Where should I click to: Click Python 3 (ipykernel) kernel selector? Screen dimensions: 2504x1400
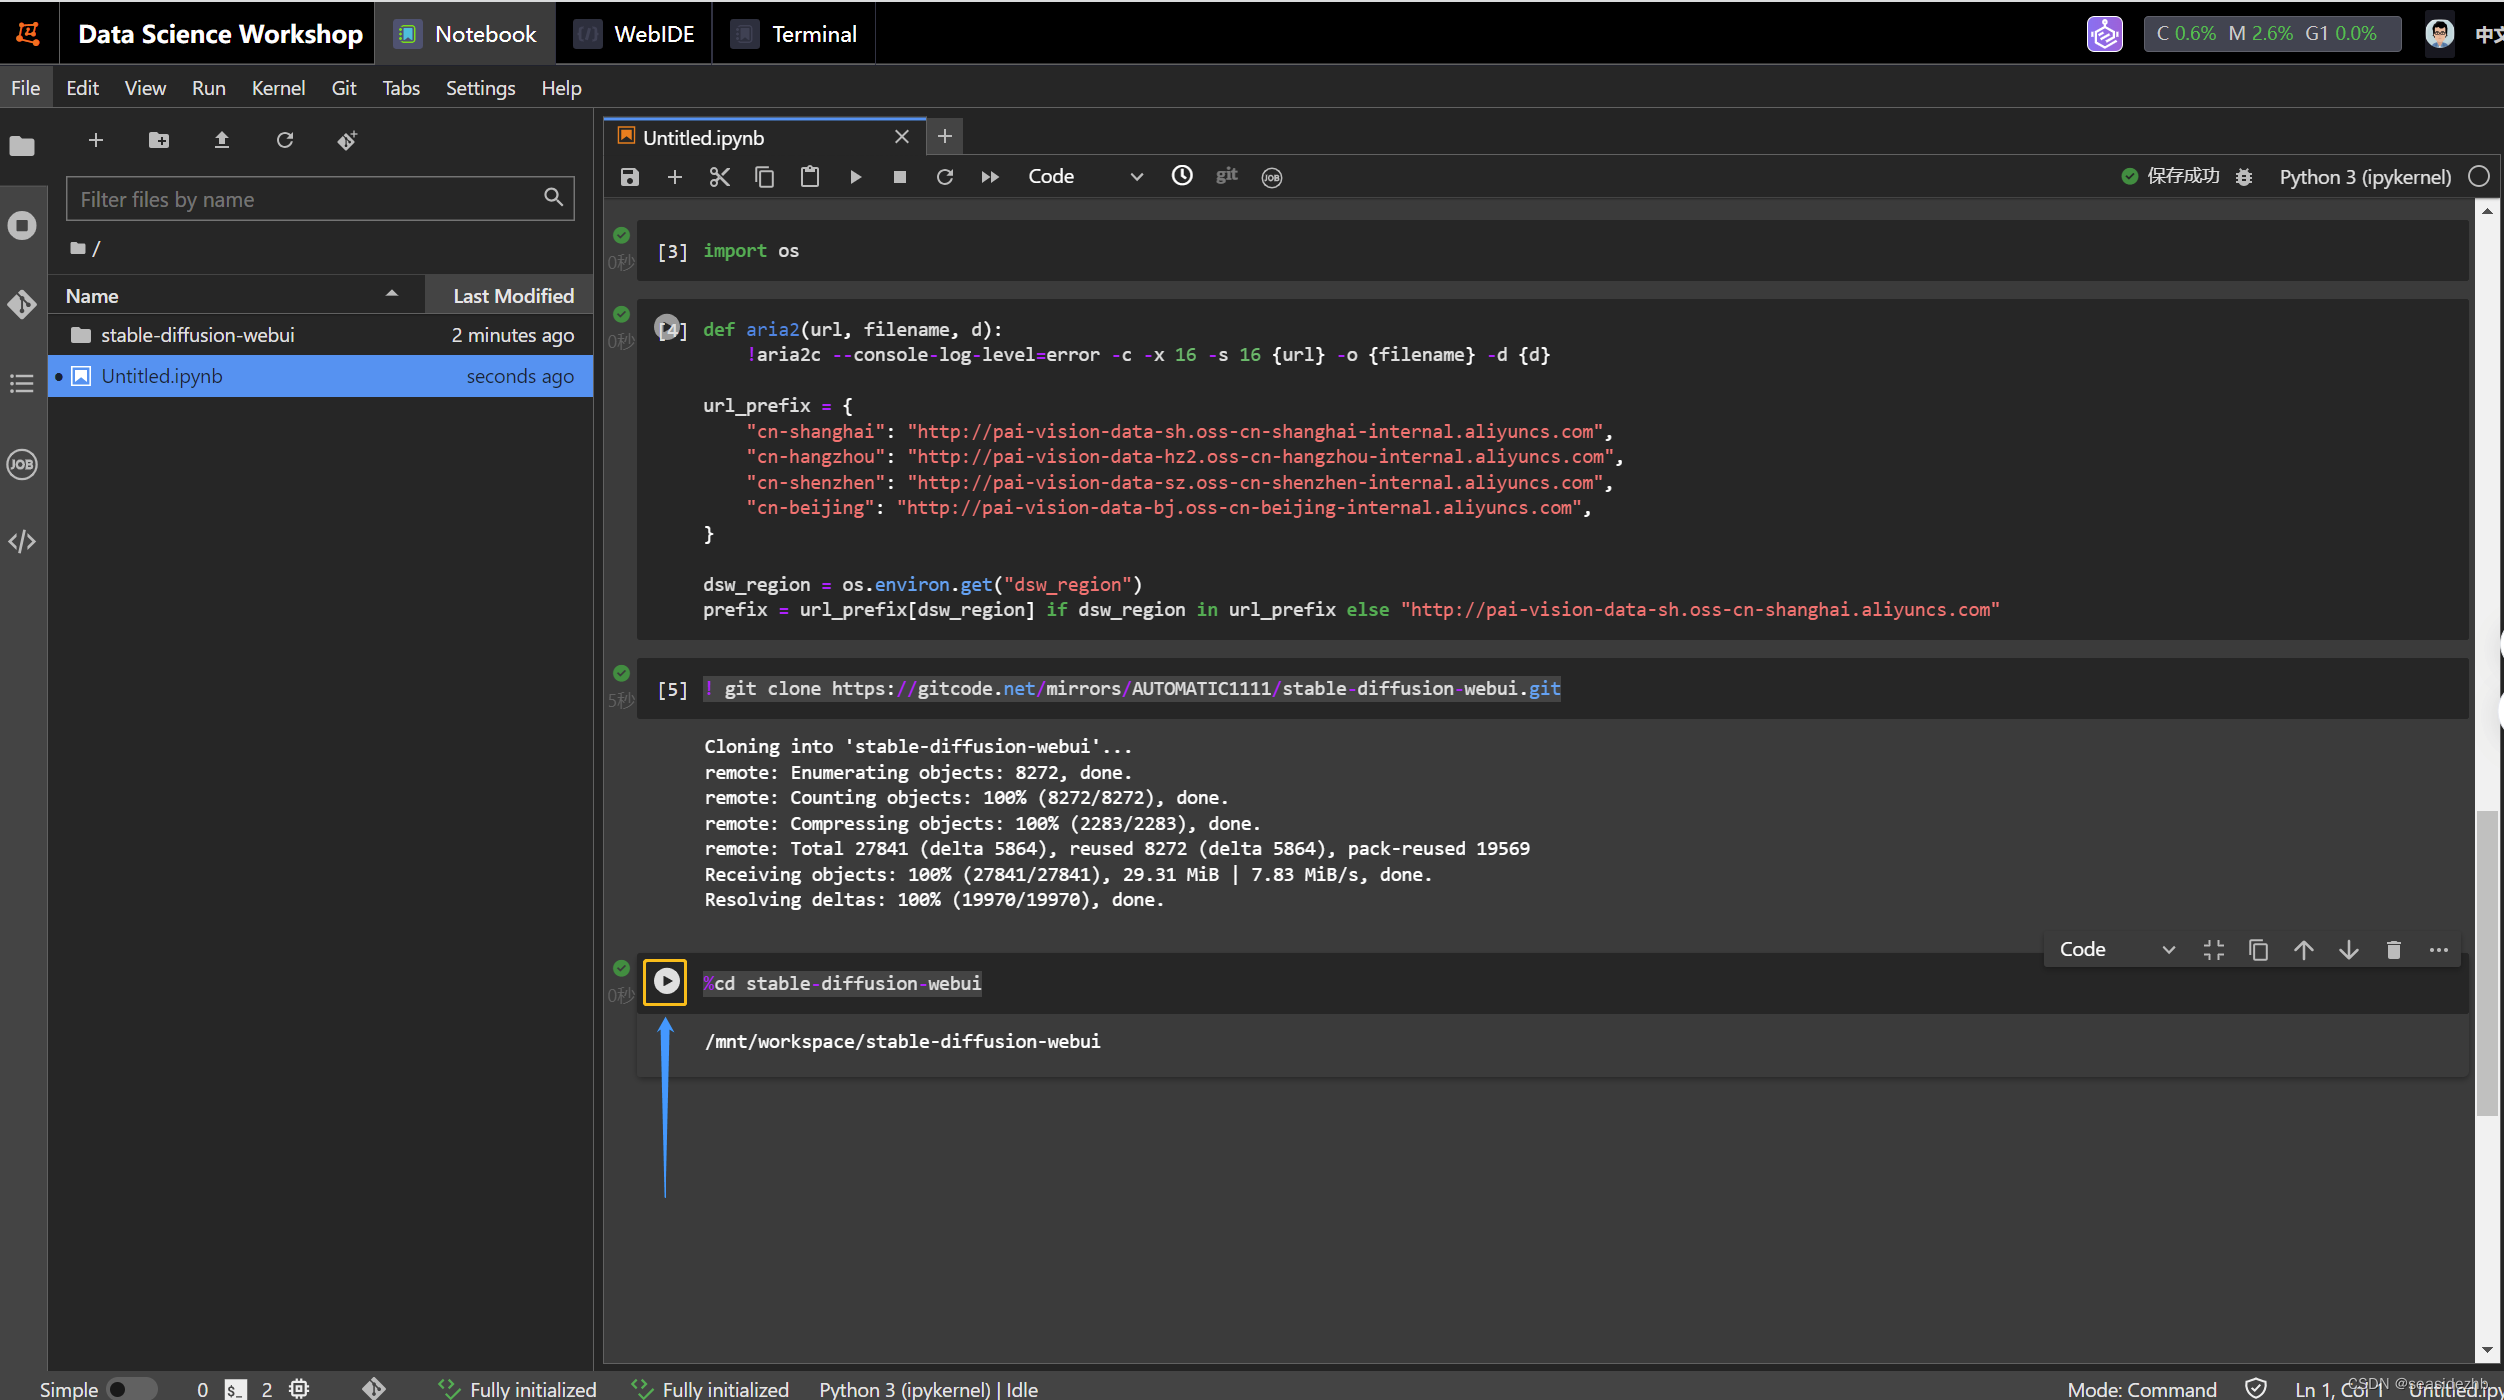pyautogui.click(x=2365, y=177)
